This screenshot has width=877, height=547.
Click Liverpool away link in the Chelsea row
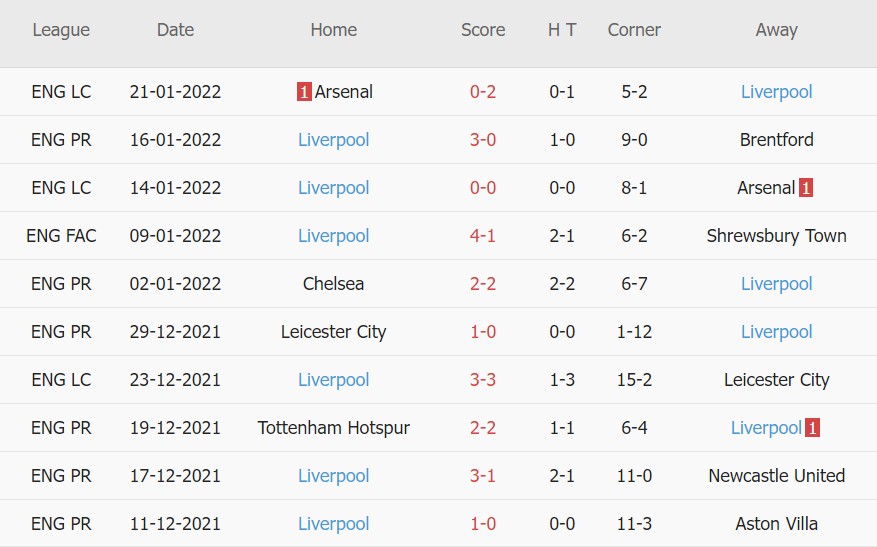(x=776, y=284)
